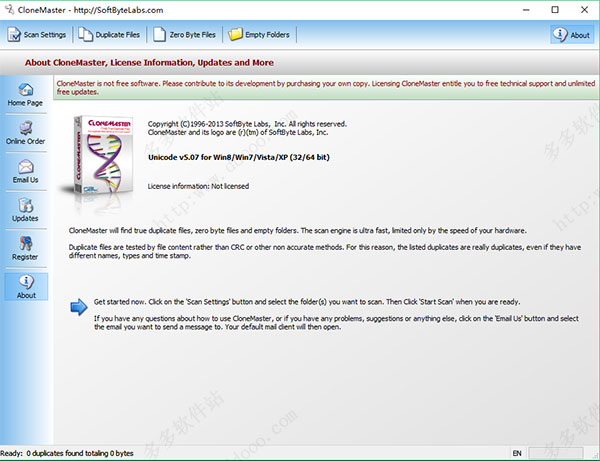
Task: Click the empty progress box in the status bar
Action: click(x=556, y=453)
